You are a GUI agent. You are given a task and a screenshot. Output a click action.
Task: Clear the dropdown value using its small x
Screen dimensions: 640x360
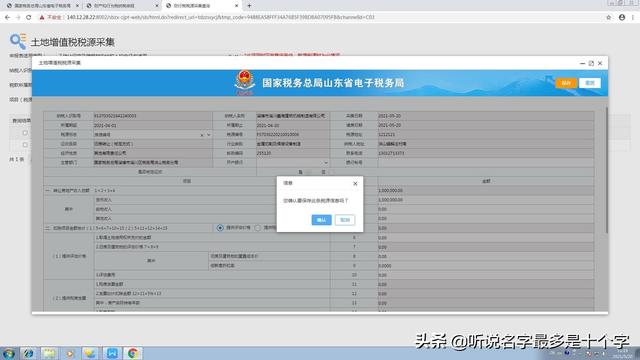(x=202, y=135)
